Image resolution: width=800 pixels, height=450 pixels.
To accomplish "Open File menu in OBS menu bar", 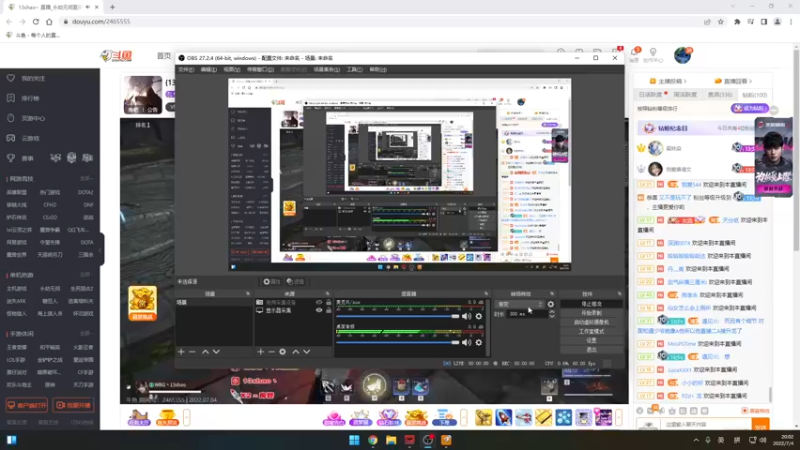I will pyautogui.click(x=186, y=69).
